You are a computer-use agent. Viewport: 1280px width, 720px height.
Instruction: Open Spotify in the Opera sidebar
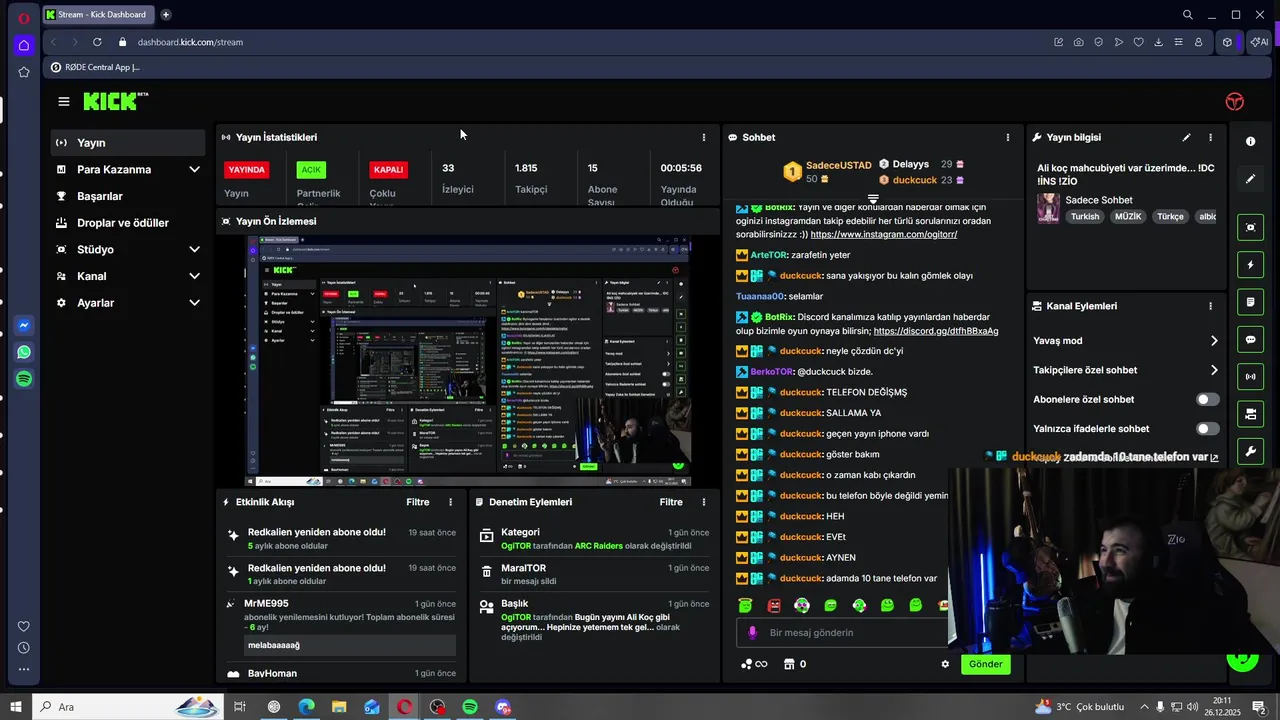tap(24, 379)
